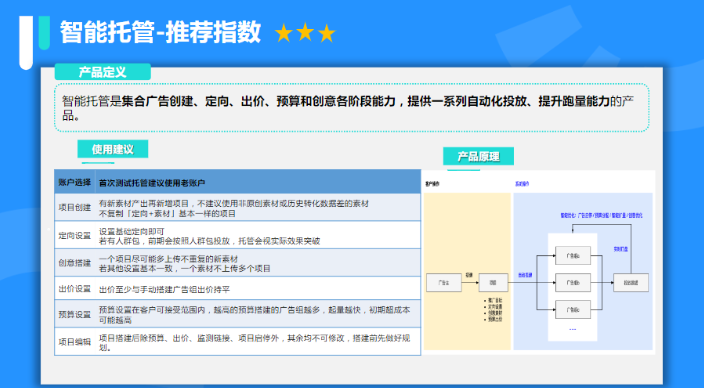Click the 项目 box in the diagram
Image resolution: width=704 pixels, height=388 pixels.
click(493, 282)
